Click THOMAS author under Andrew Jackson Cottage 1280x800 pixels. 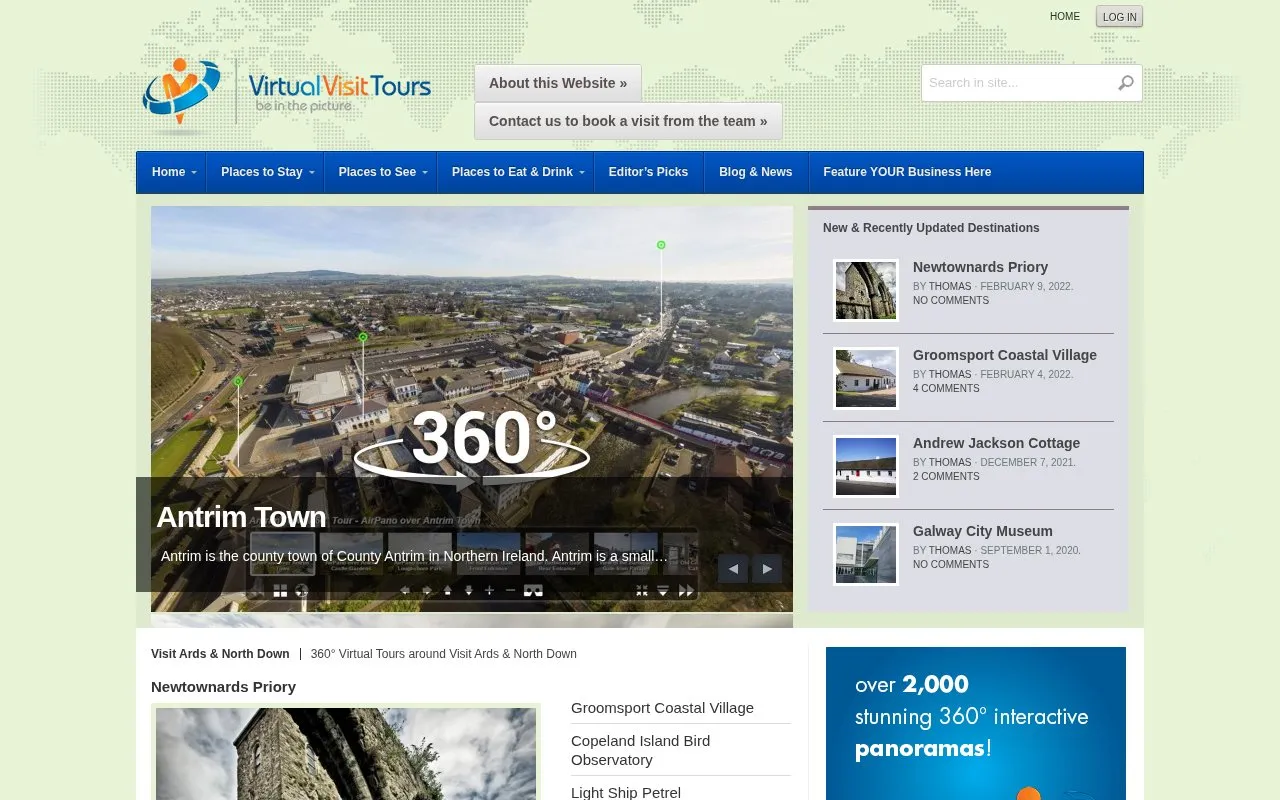[950, 463]
